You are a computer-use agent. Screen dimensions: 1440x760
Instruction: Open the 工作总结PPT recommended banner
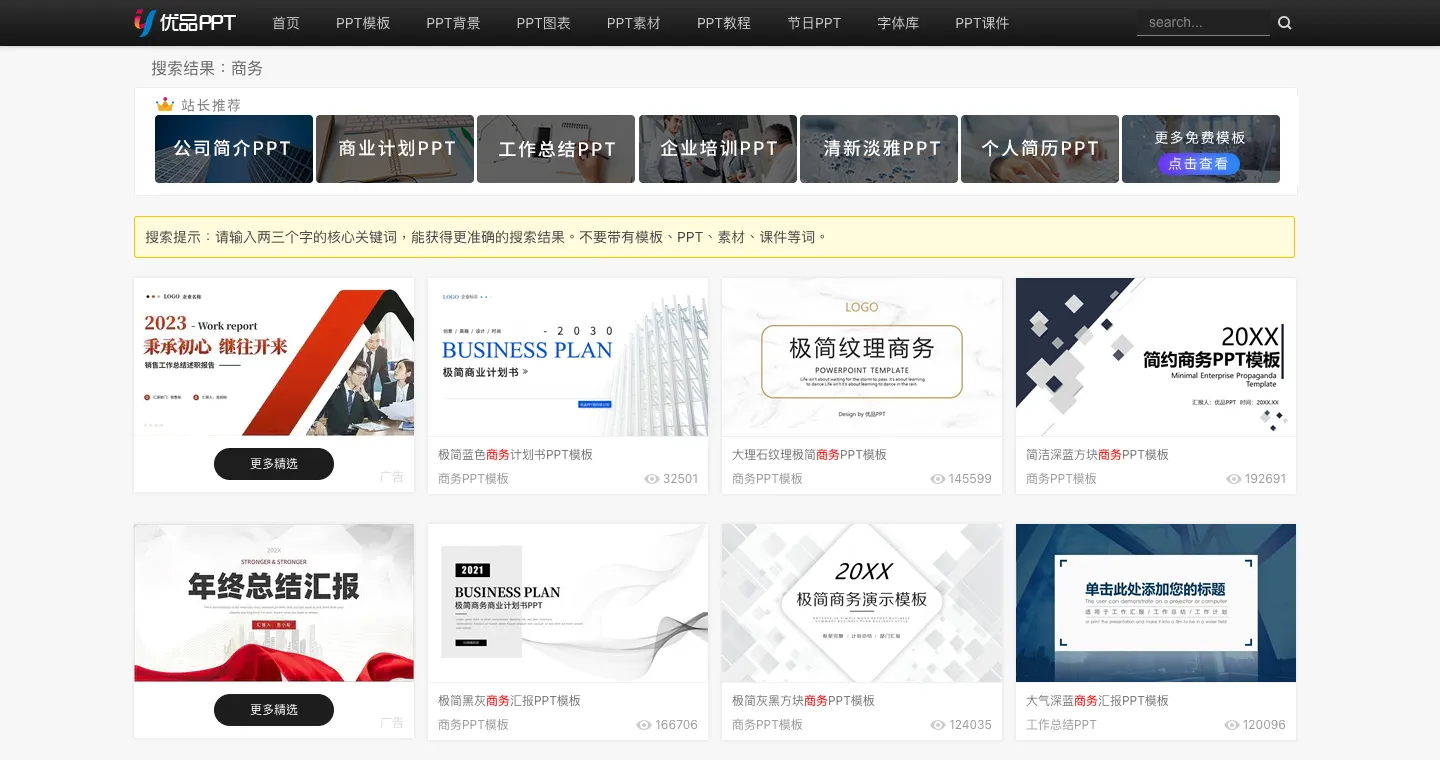click(x=556, y=149)
